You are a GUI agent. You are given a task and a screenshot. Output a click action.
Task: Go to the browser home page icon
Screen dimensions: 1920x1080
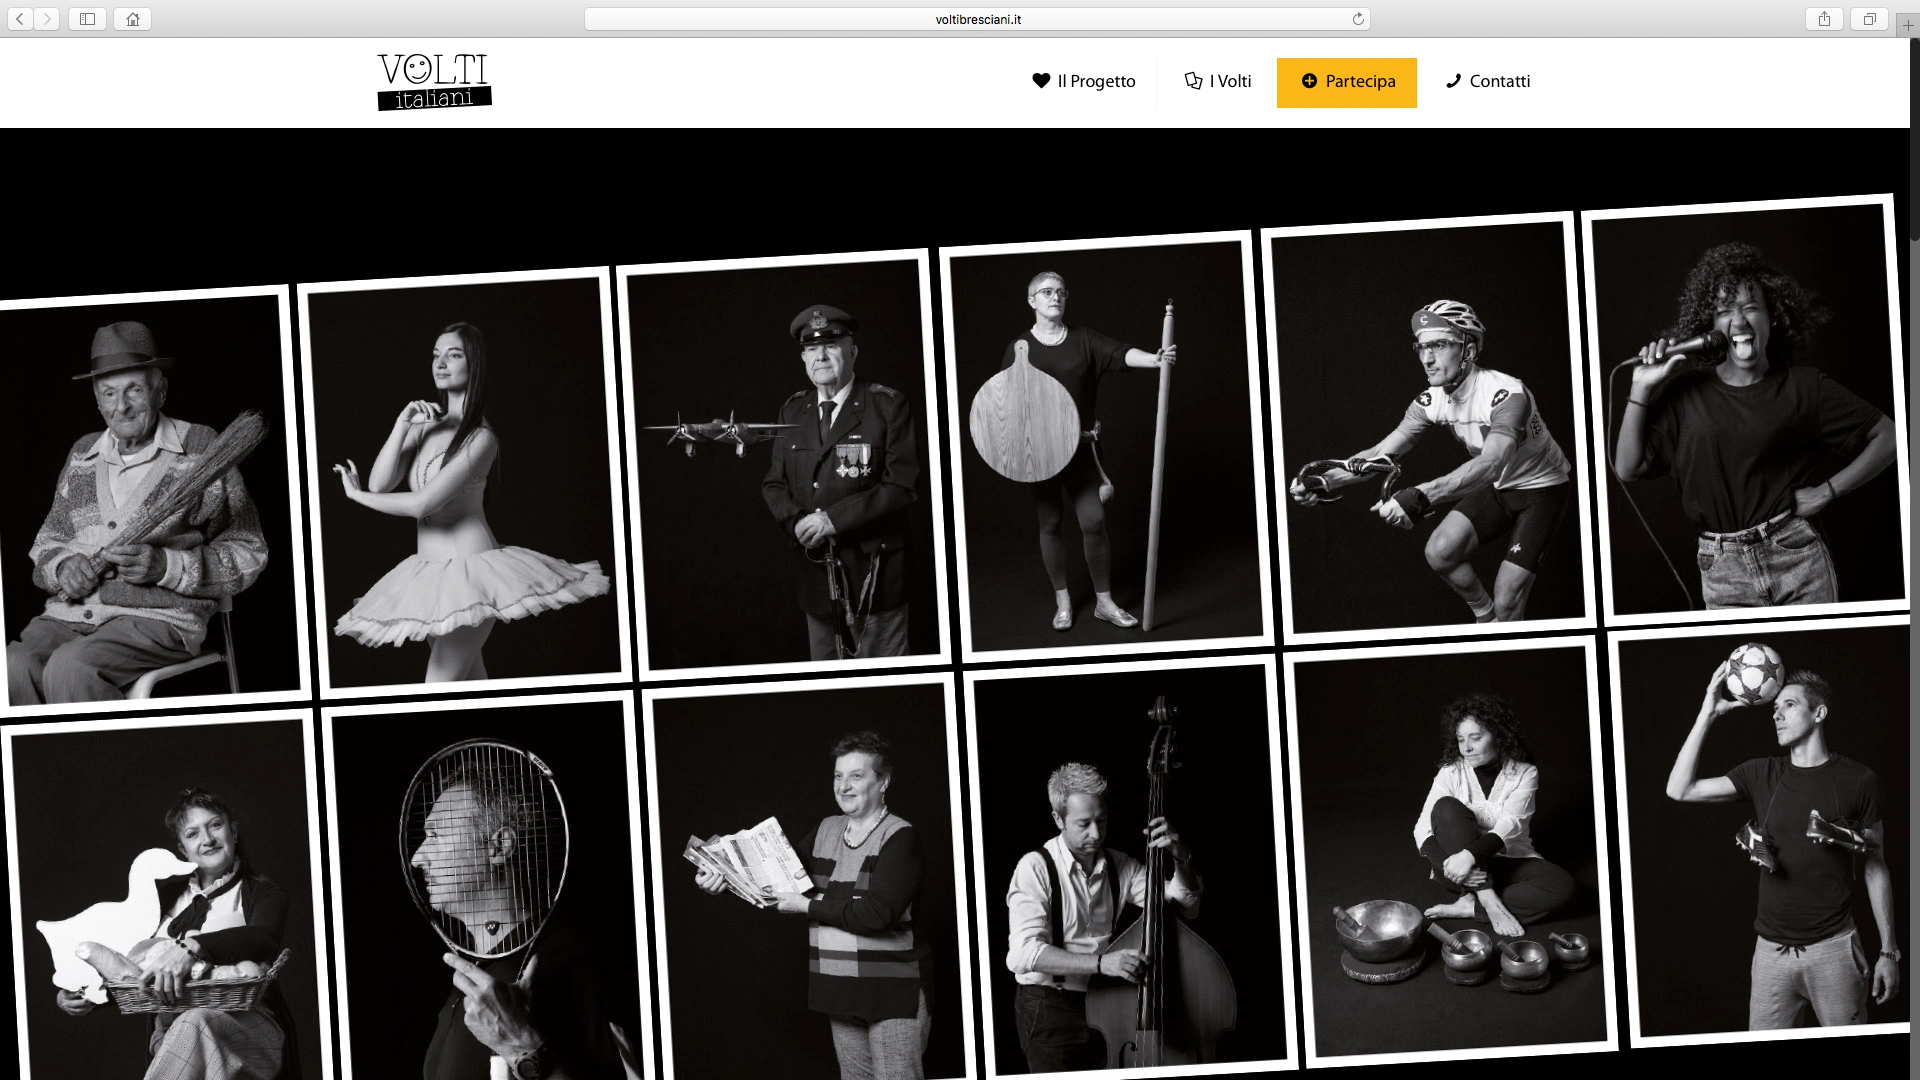[132, 19]
